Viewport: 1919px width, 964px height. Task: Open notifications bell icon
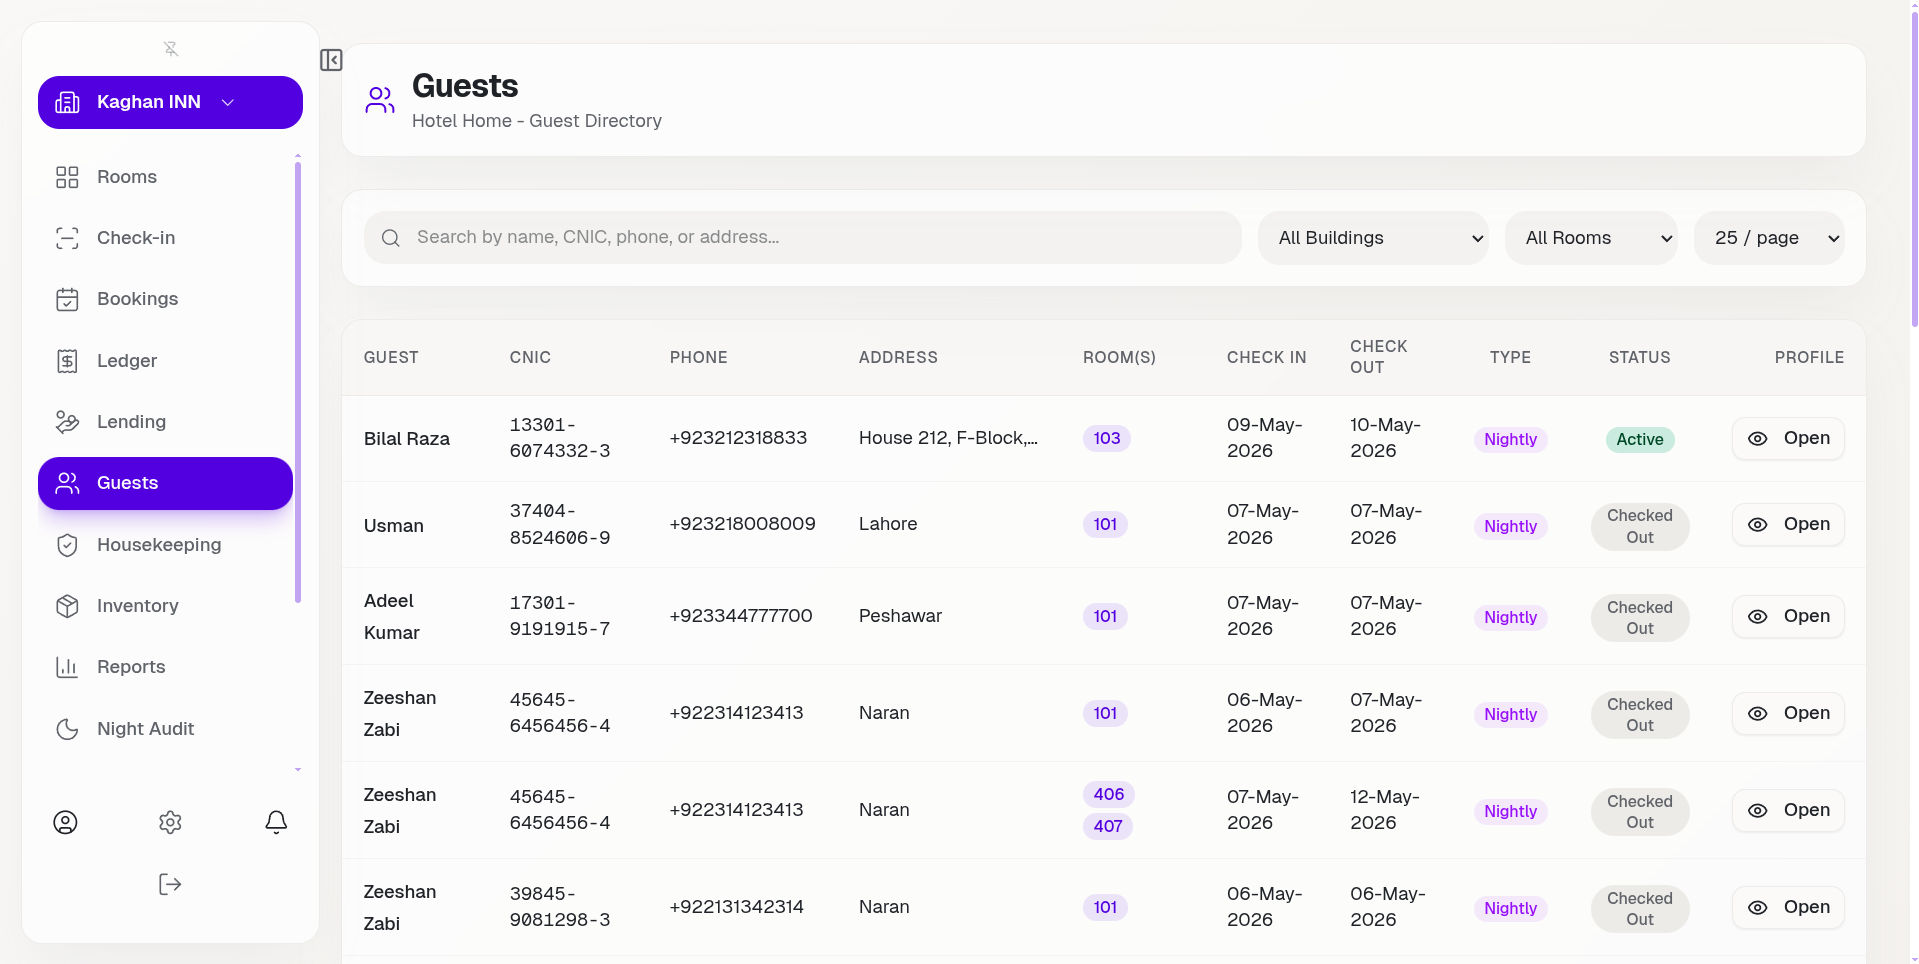[276, 822]
